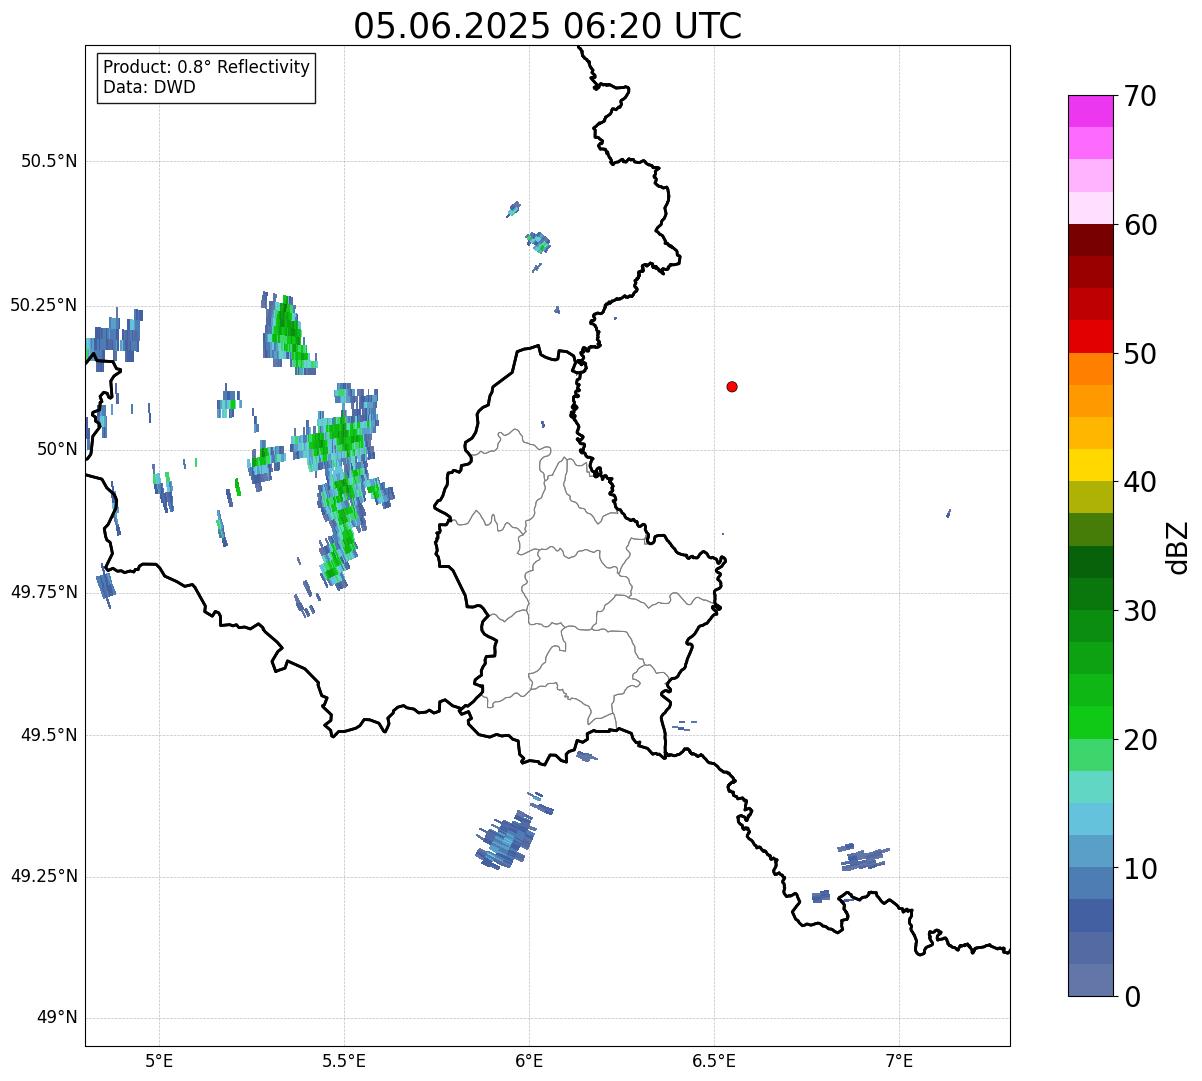Click the red station marker dot
This screenshot has height=1081, width=1202.
[732, 386]
